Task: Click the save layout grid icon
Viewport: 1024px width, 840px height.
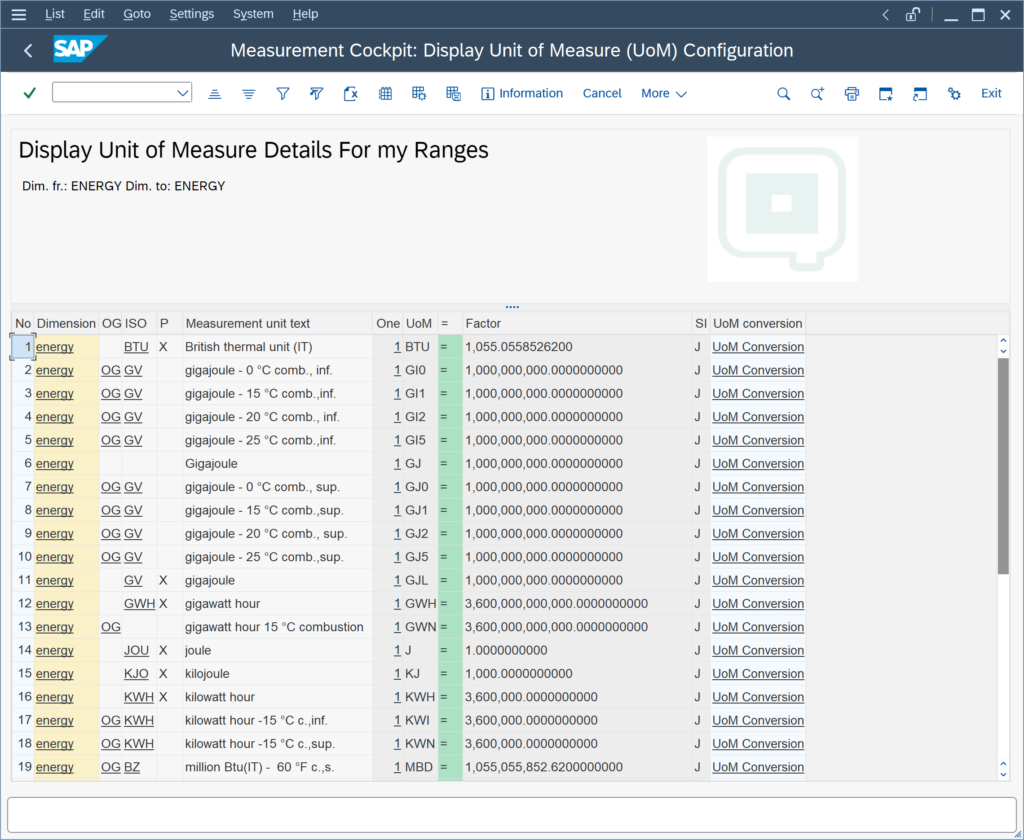Action: [x=453, y=94]
